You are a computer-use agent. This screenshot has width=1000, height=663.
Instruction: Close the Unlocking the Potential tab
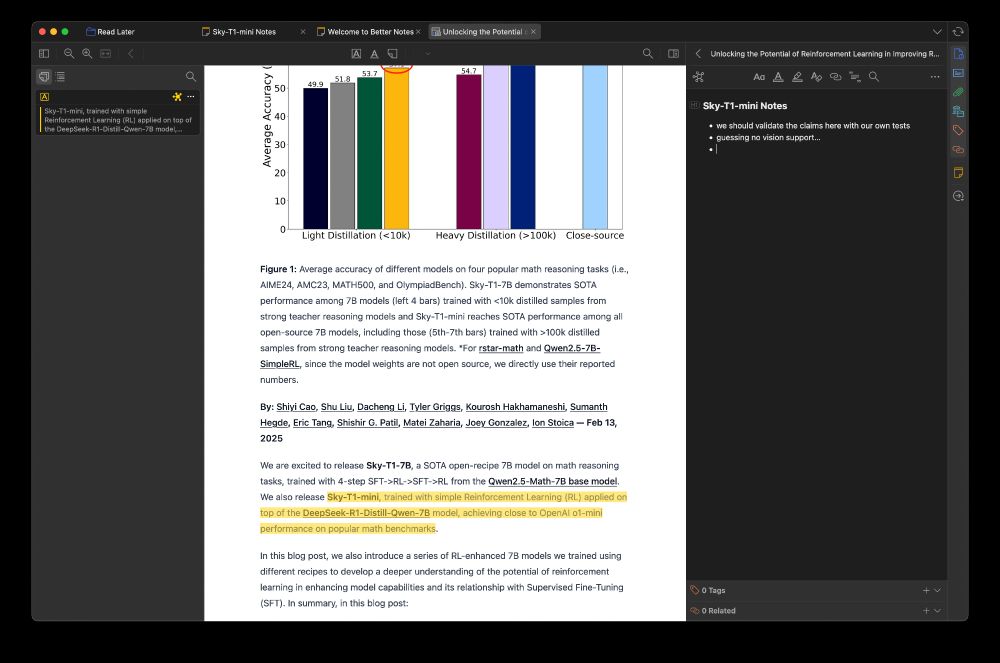[534, 32]
